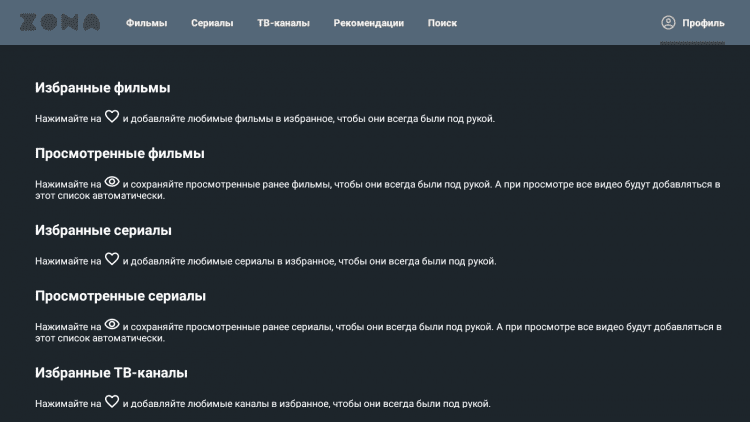Click the heart icon under Избранные фильмы
The image size is (750, 422).
point(112,117)
